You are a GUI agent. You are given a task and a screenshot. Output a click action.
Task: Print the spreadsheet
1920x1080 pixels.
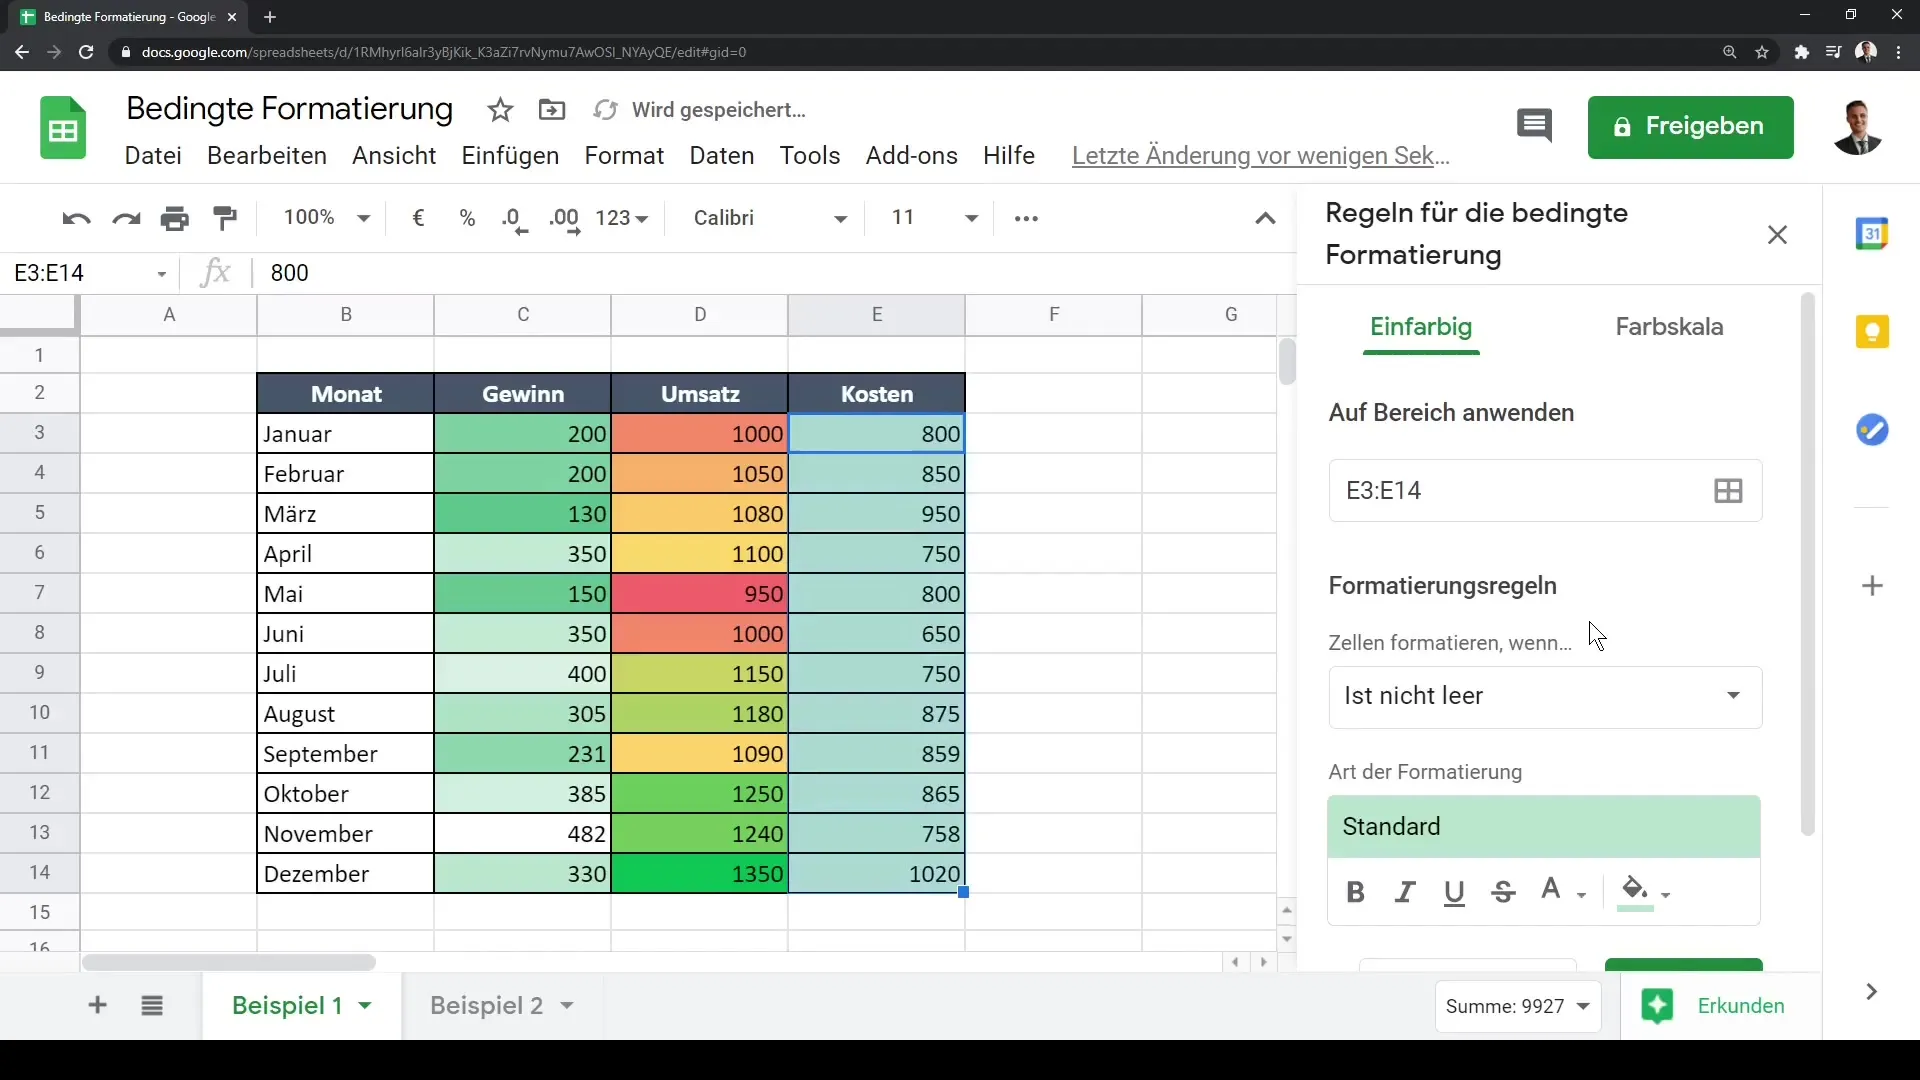tap(175, 218)
